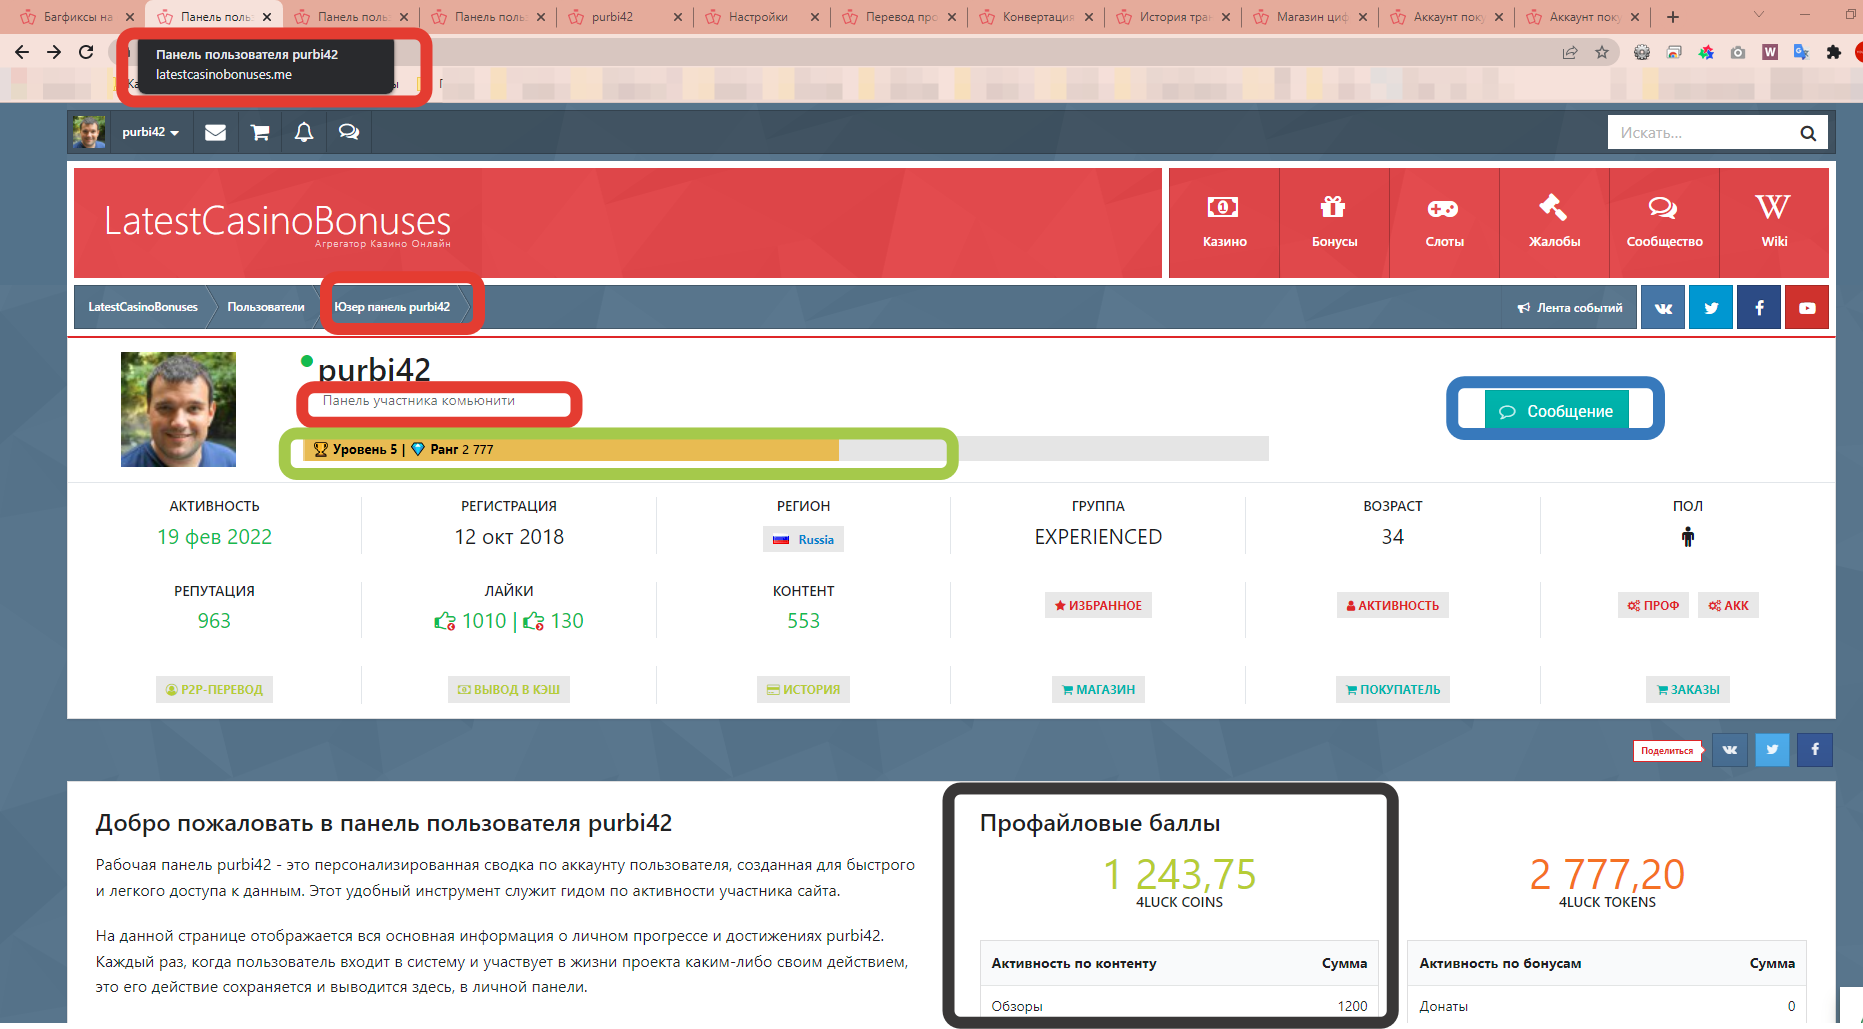Click the large purbi42 profile photo
1863x1029 pixels.
[x=178, y=409]
